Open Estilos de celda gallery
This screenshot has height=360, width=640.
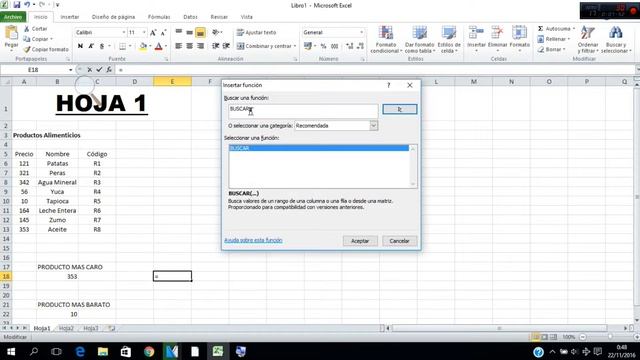click(449, 40)
